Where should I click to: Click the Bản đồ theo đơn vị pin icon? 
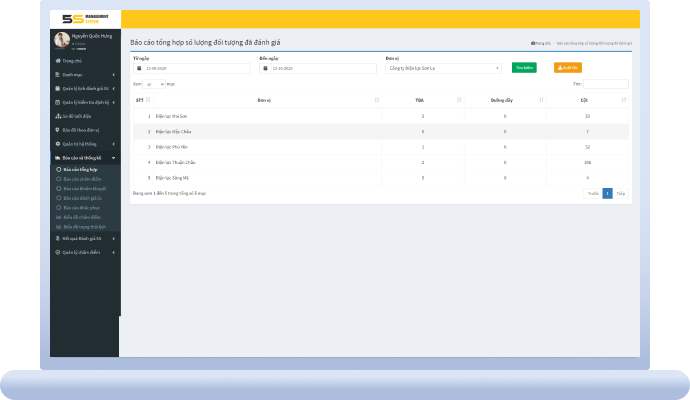tap(57, 129)
